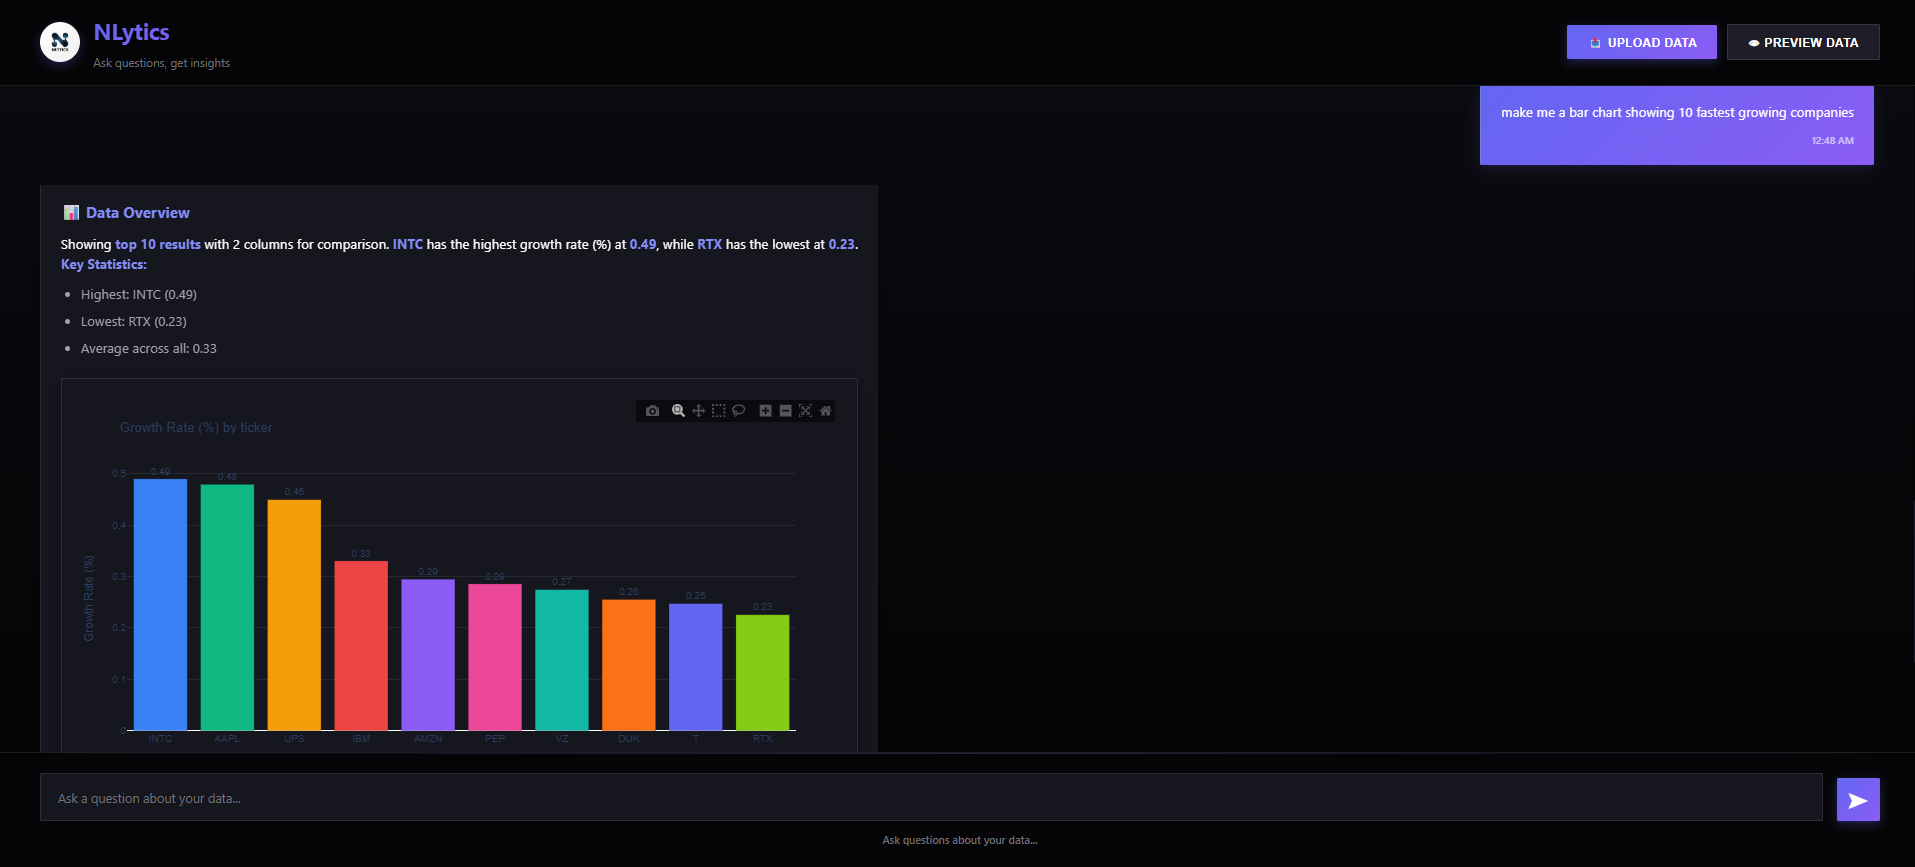This screenshot has width=1915, height=867.
Task: Click the NLytics round logo
Action: pyautogui.click(x=60, y=42)
